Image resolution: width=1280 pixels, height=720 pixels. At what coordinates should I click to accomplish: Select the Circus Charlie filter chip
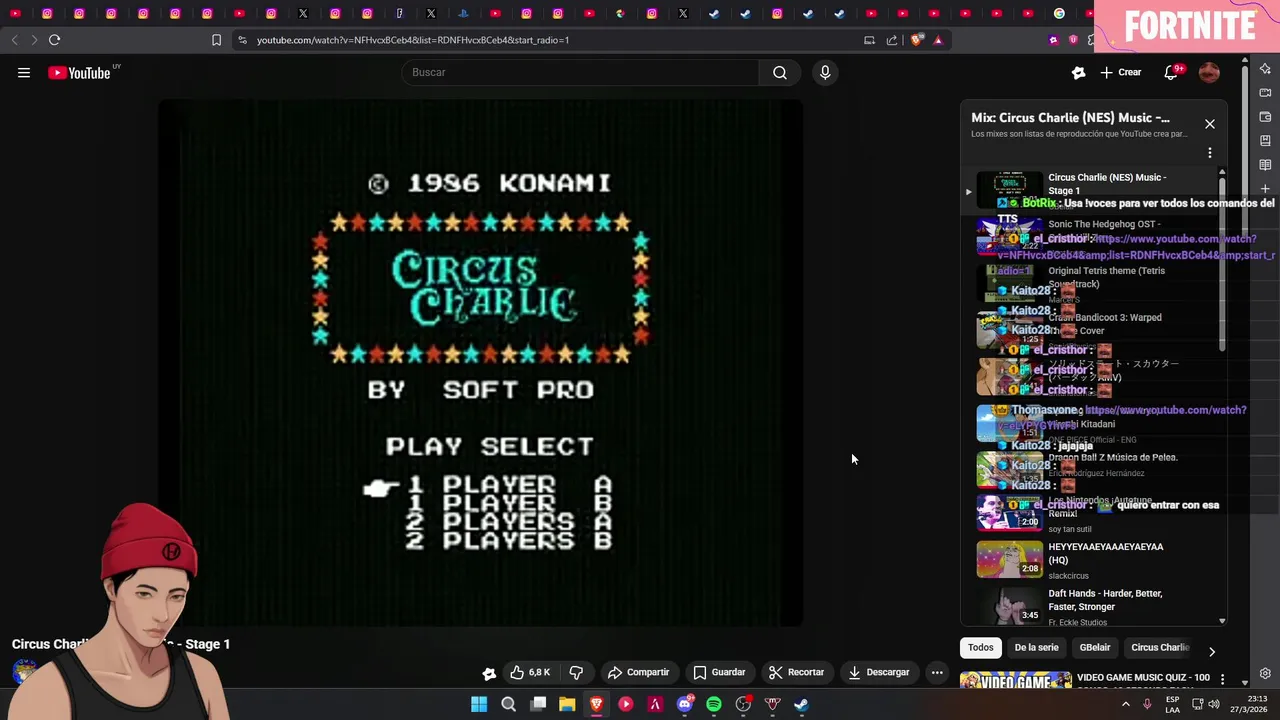[x=1160, y=647]
